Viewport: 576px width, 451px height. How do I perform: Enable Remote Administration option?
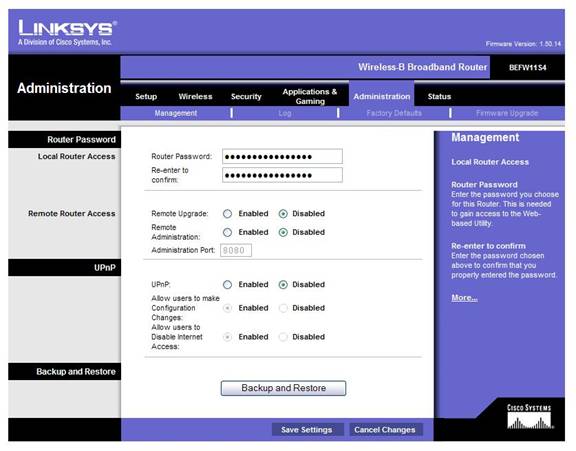[227, 232]
